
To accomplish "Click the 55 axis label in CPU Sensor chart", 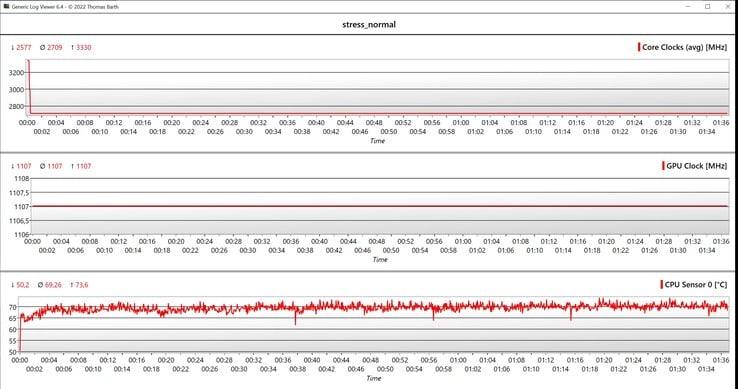I will click(12, 341).
